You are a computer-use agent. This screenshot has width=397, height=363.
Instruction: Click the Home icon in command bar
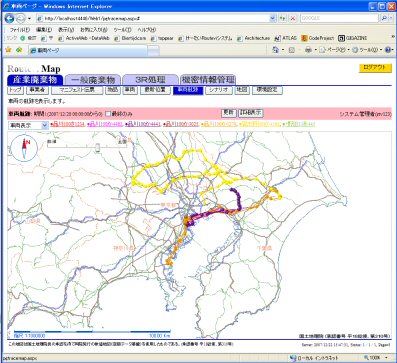[x=275, y=50]
